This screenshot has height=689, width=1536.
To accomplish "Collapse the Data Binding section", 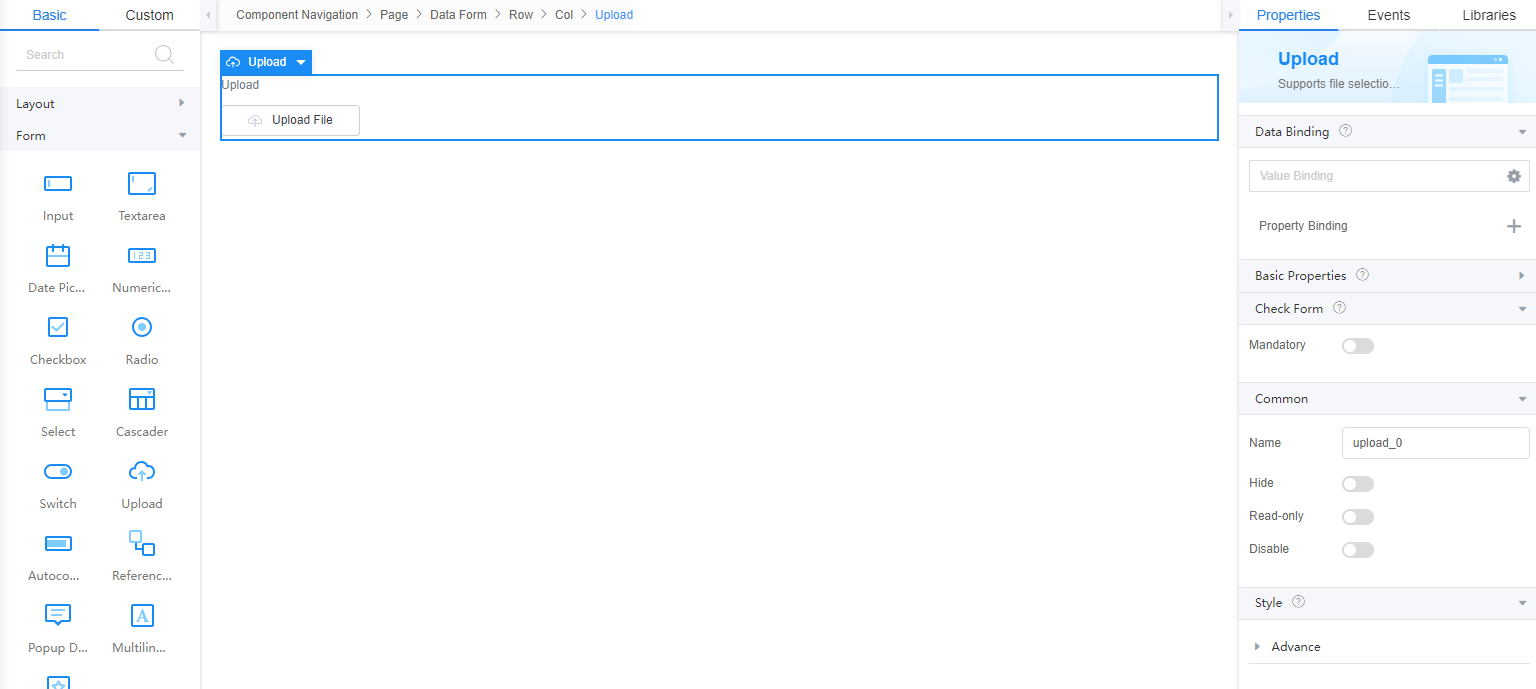I will click(x=1522, y=132).
